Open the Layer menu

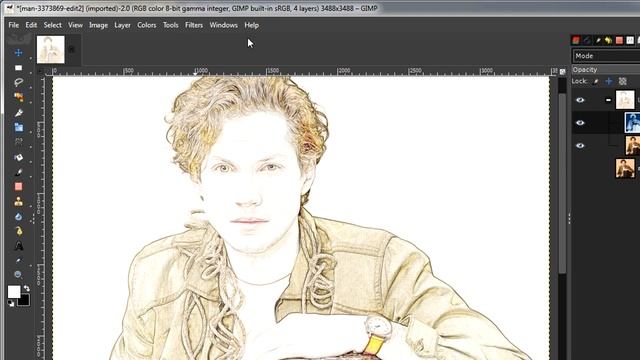pyautogui.click(x=122, y=25)
